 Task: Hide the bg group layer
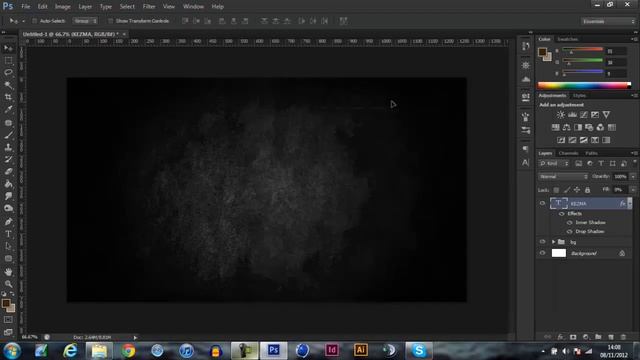click(542, 242)
